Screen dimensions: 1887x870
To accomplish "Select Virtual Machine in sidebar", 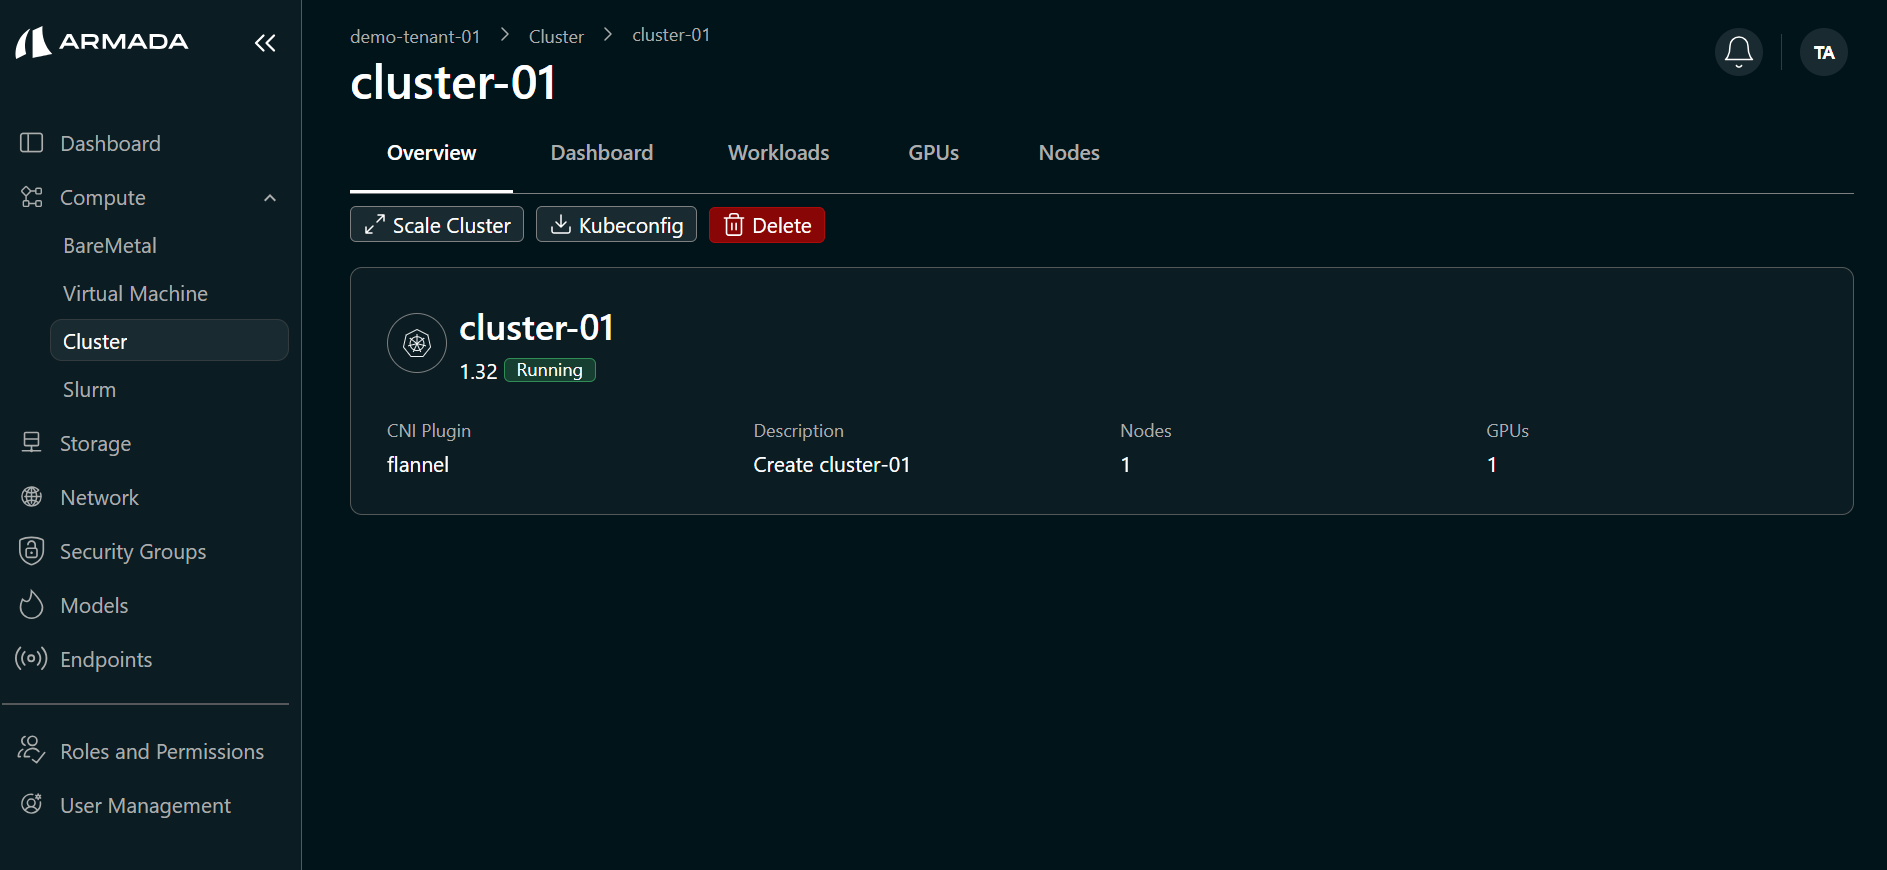I will tap(135, 294).
